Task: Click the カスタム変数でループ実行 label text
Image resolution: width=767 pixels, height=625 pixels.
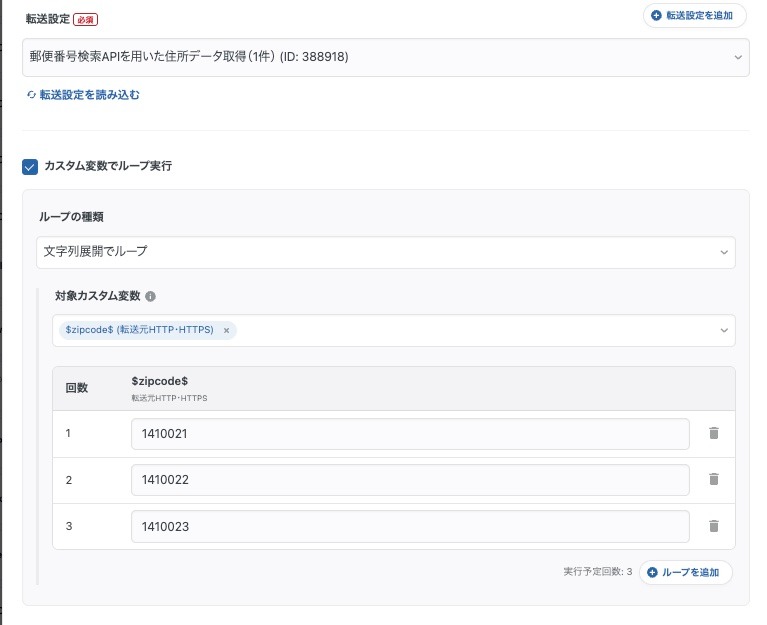Action: click(x=108, y=166)
